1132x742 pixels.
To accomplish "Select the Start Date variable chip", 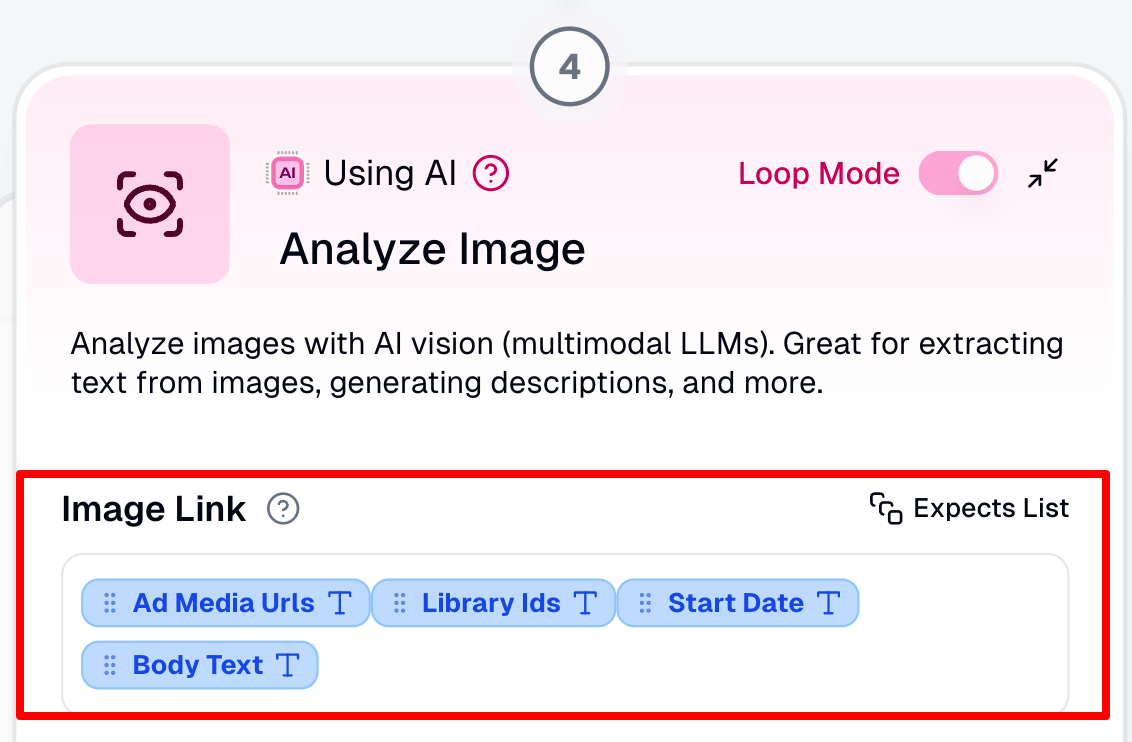I will pyautogui.click(x=738, y=603).
